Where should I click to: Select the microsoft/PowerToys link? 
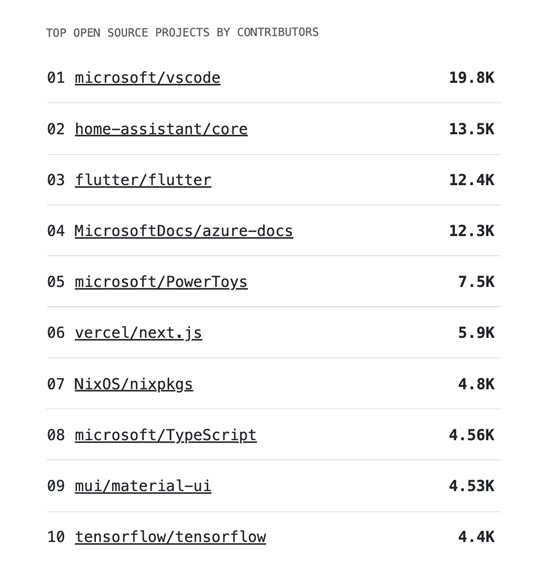tap(161, 282)
